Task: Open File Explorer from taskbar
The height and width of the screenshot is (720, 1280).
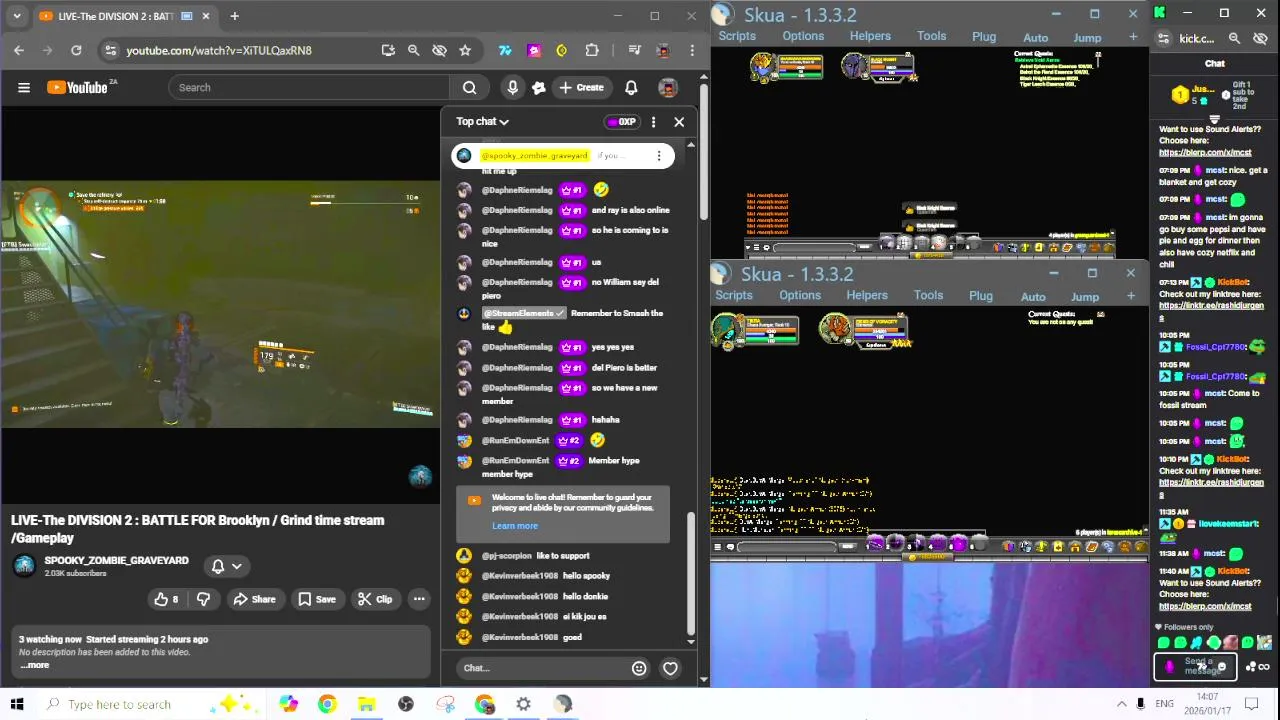Action: pyautogui.click(x=366, y=704)
